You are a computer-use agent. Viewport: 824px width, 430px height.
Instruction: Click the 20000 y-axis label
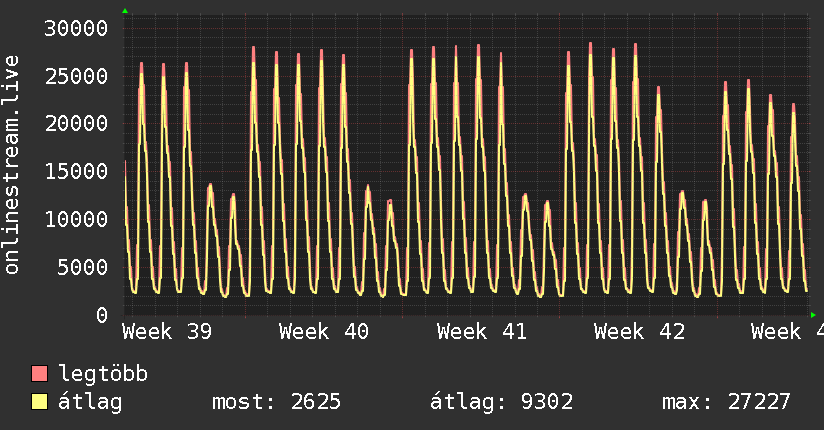[x=76, y=124]
